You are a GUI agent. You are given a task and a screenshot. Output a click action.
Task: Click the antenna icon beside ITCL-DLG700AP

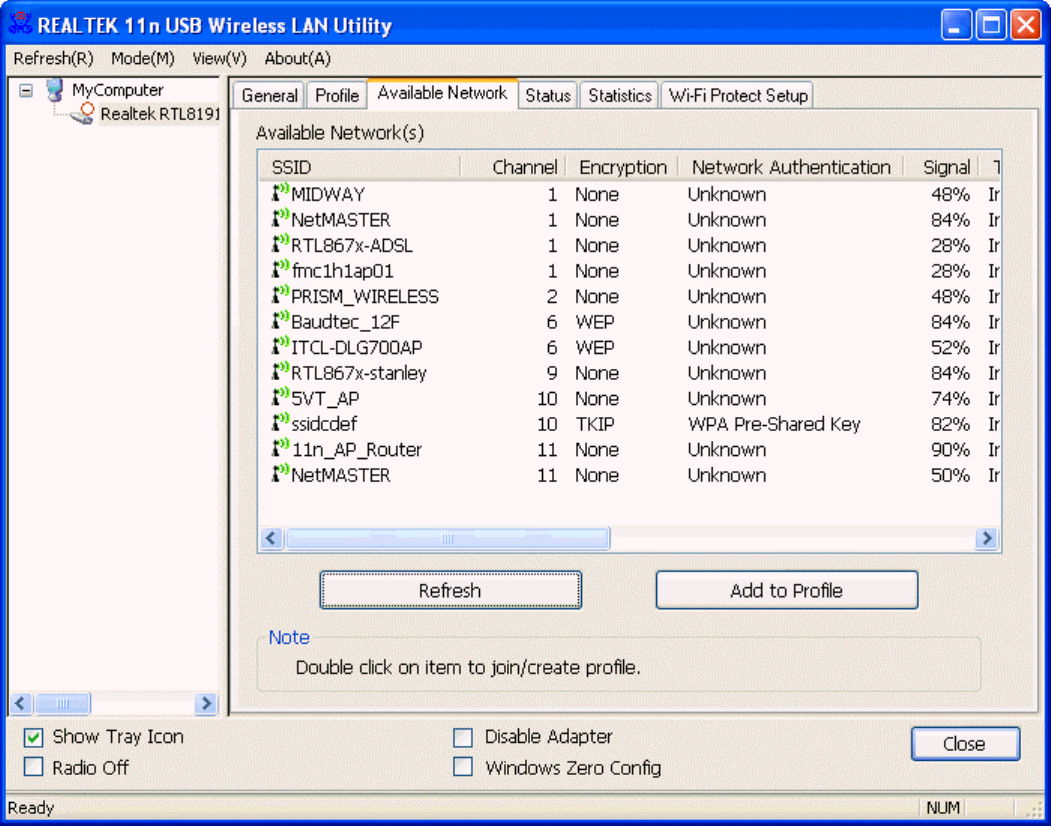[280, 346]
